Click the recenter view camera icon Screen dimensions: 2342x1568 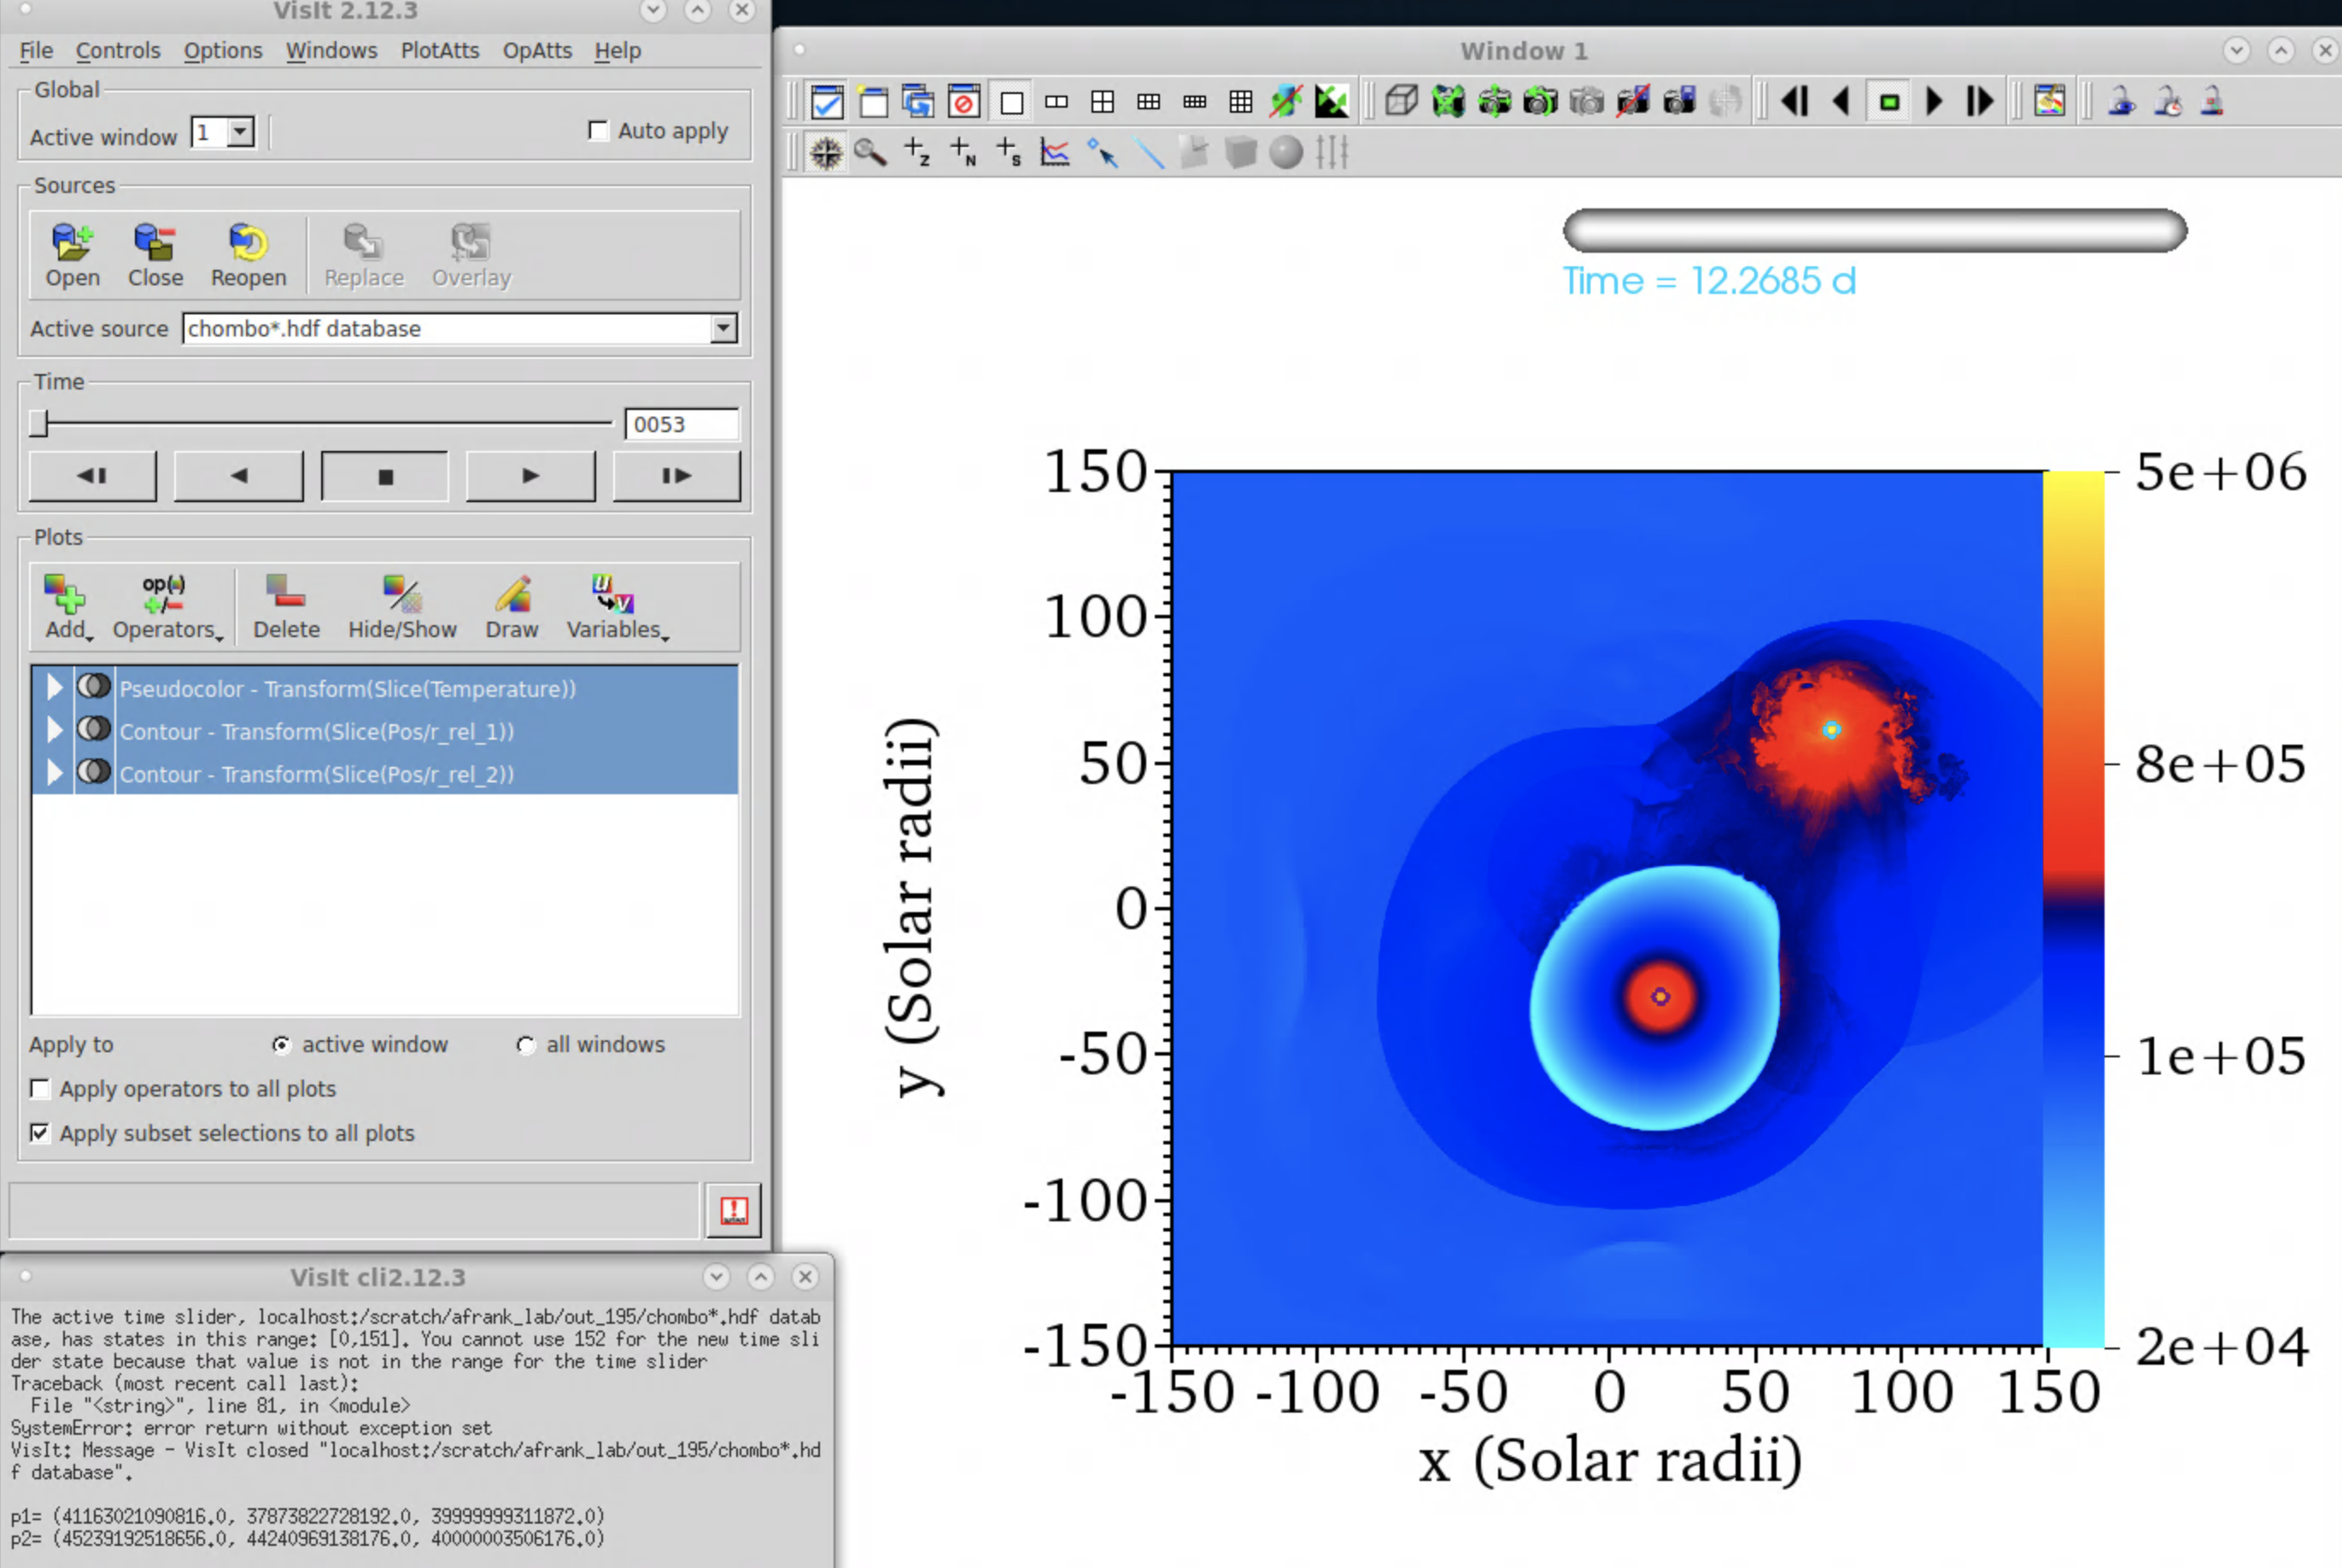[x=1494, y=101]
